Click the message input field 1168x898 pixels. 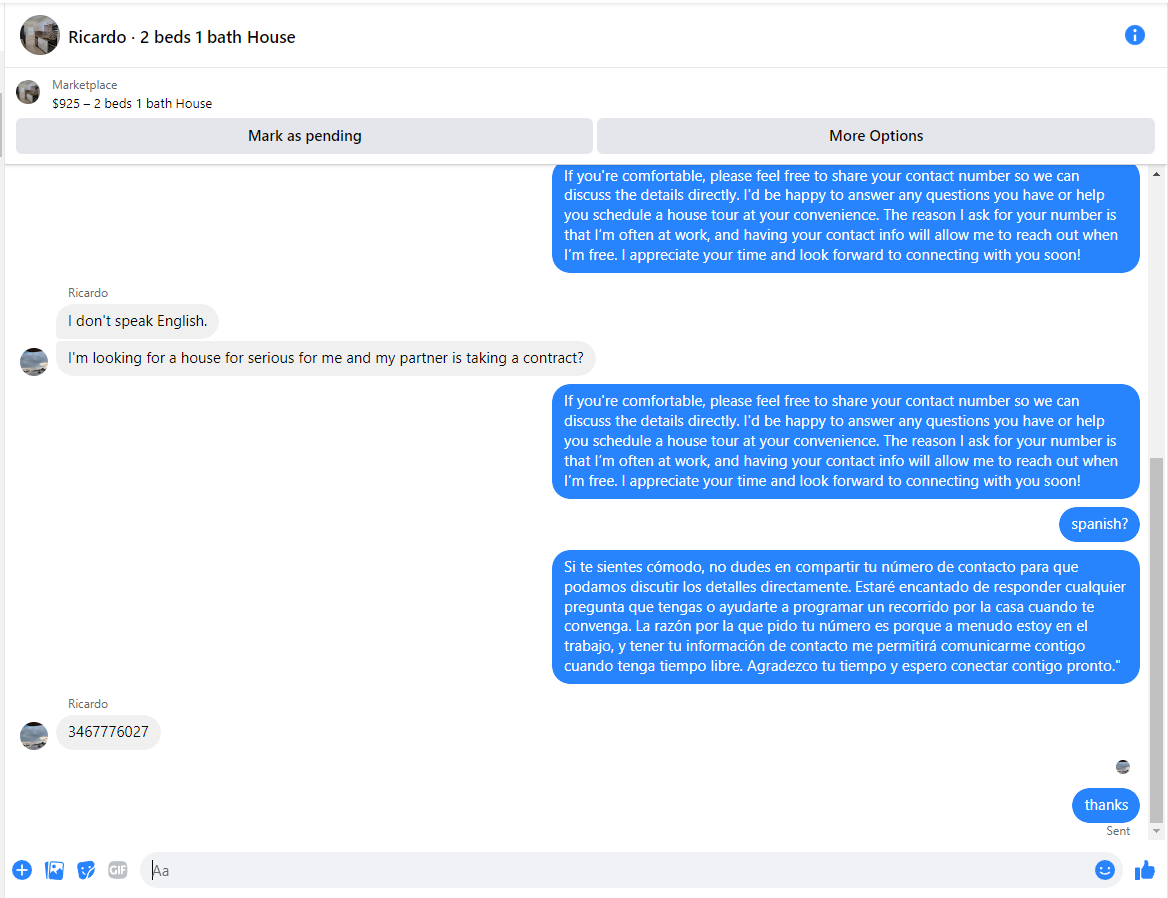coord(618,870)
